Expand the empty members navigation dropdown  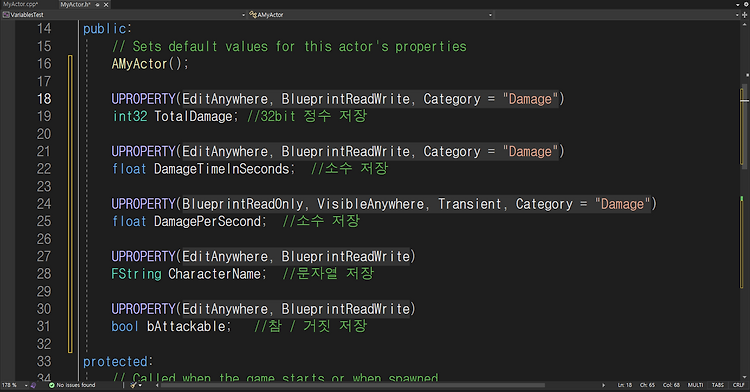tap(617, 15)
